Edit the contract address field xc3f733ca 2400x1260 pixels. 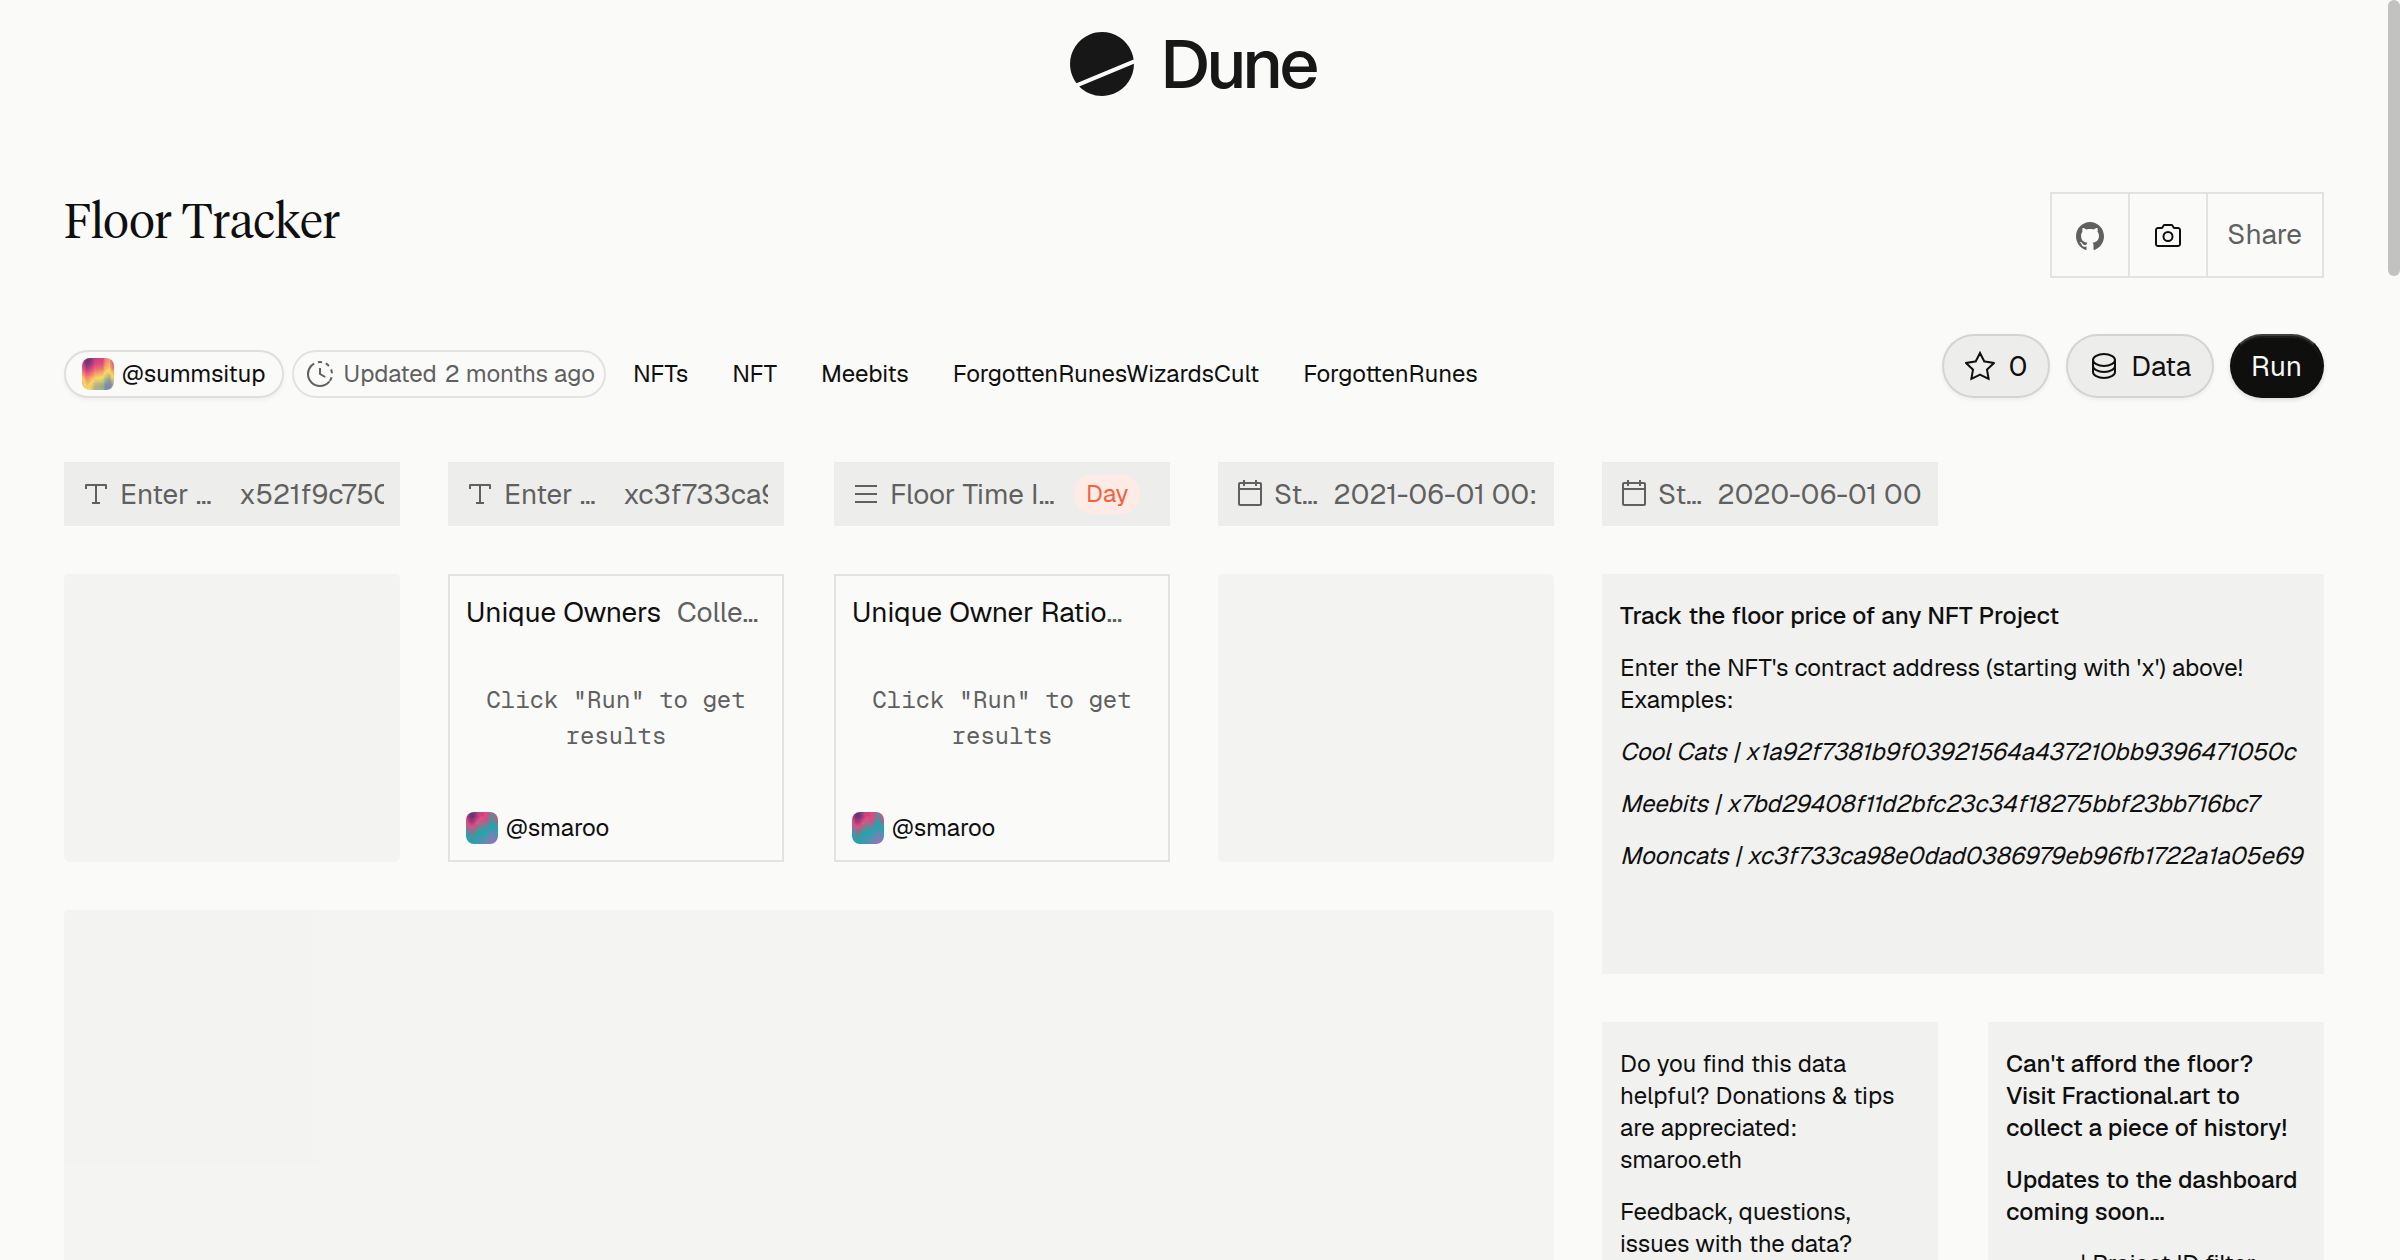coord(616,494)
